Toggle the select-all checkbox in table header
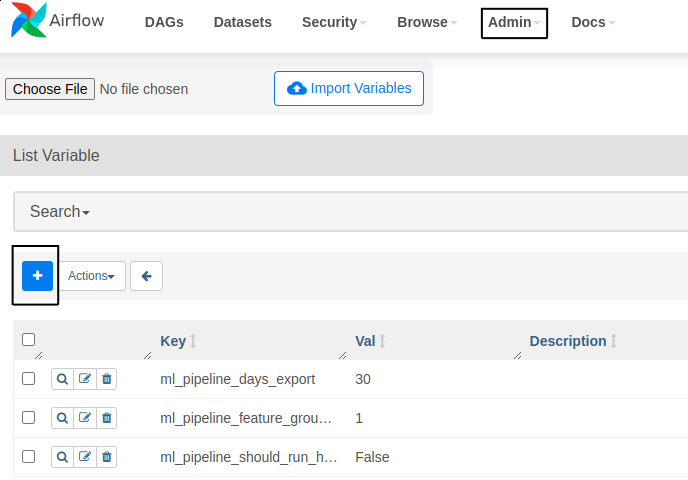This screenshot has height=480, width=688. [29, 339]
